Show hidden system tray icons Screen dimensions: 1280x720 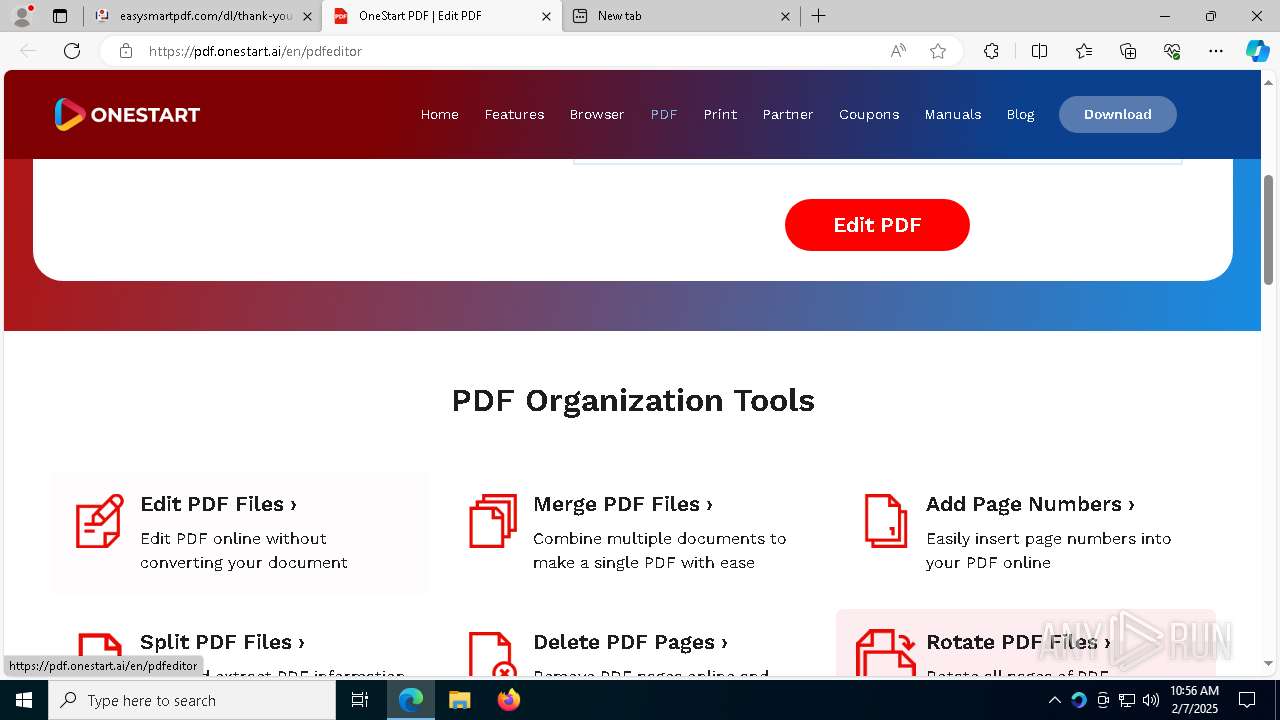coord(1054,700)
